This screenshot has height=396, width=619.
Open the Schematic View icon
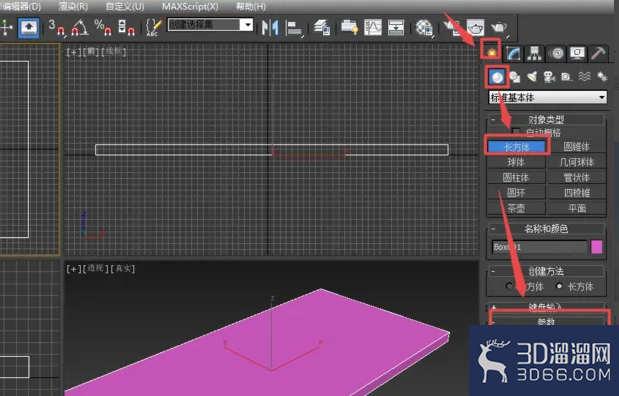(396, 27)
